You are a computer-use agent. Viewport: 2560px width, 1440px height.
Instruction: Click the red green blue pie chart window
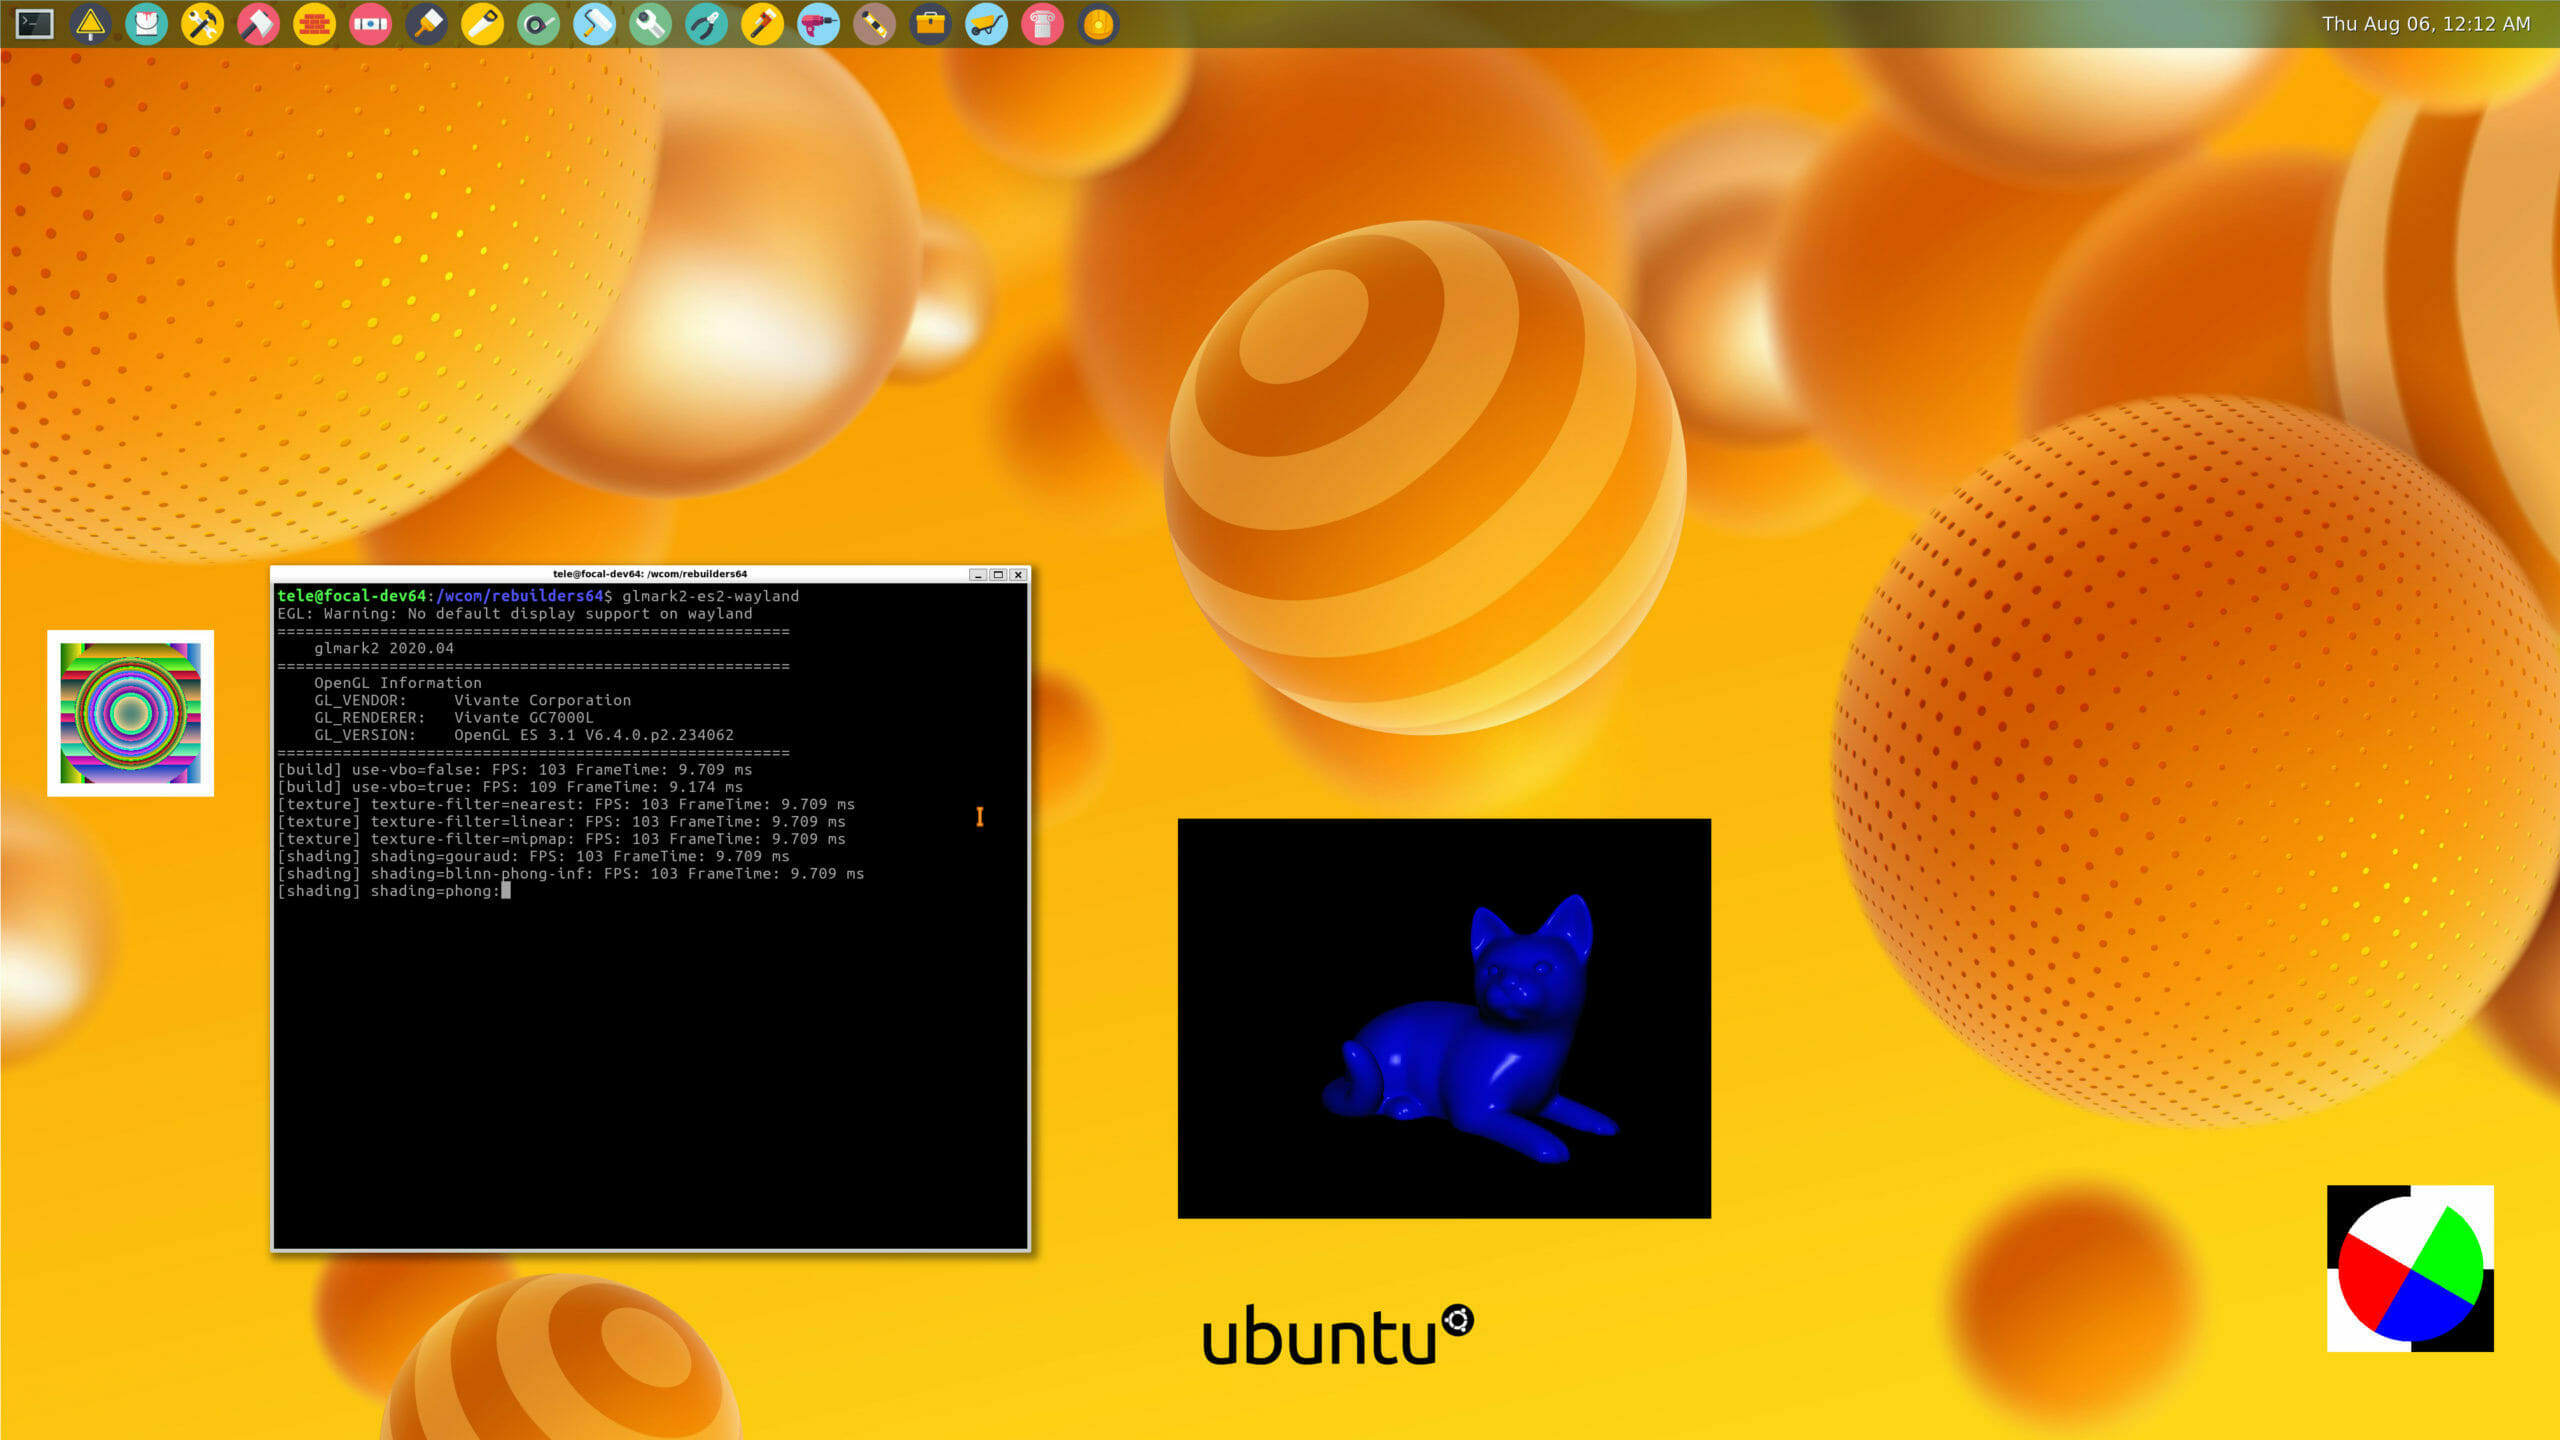2410,1268
